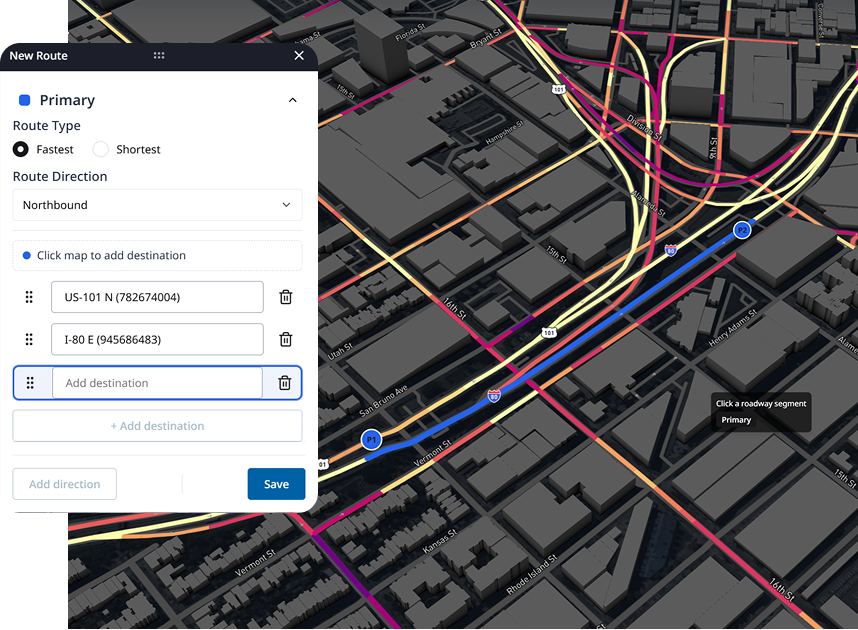Delete the US-101 N destination
The width and height of the screenshot is (858, 630).
pyautogui.click(x=285, y=297)
